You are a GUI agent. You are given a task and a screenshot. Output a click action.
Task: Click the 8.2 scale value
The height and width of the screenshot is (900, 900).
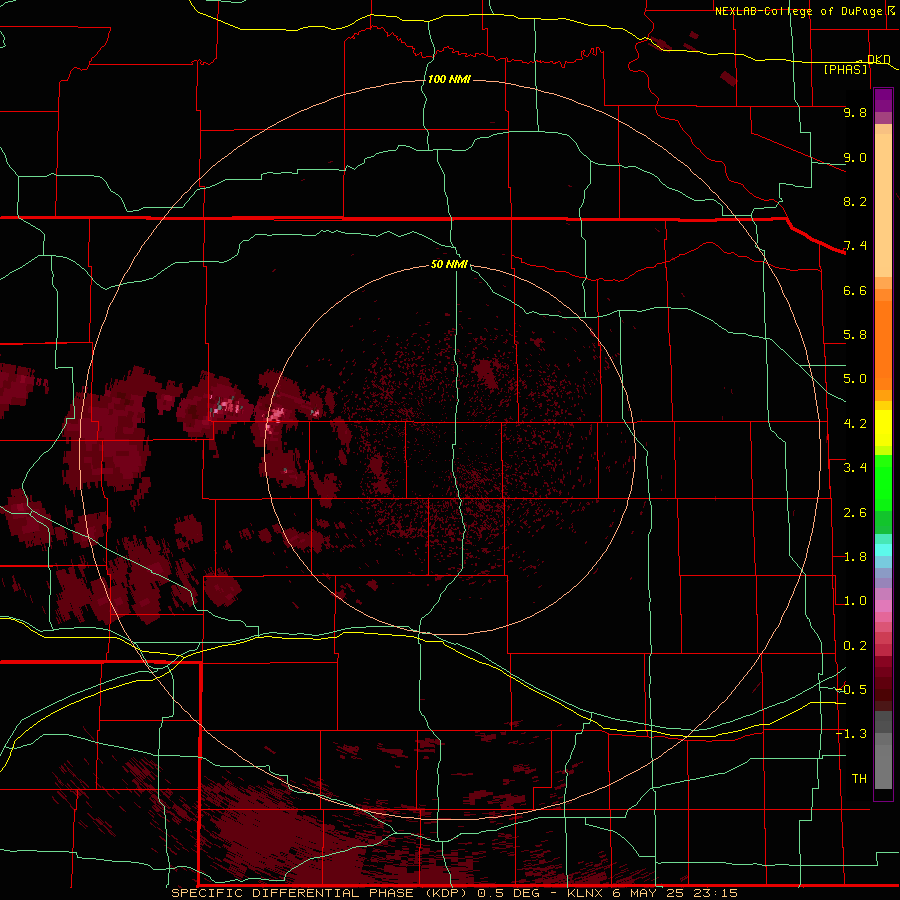[855, 201]
